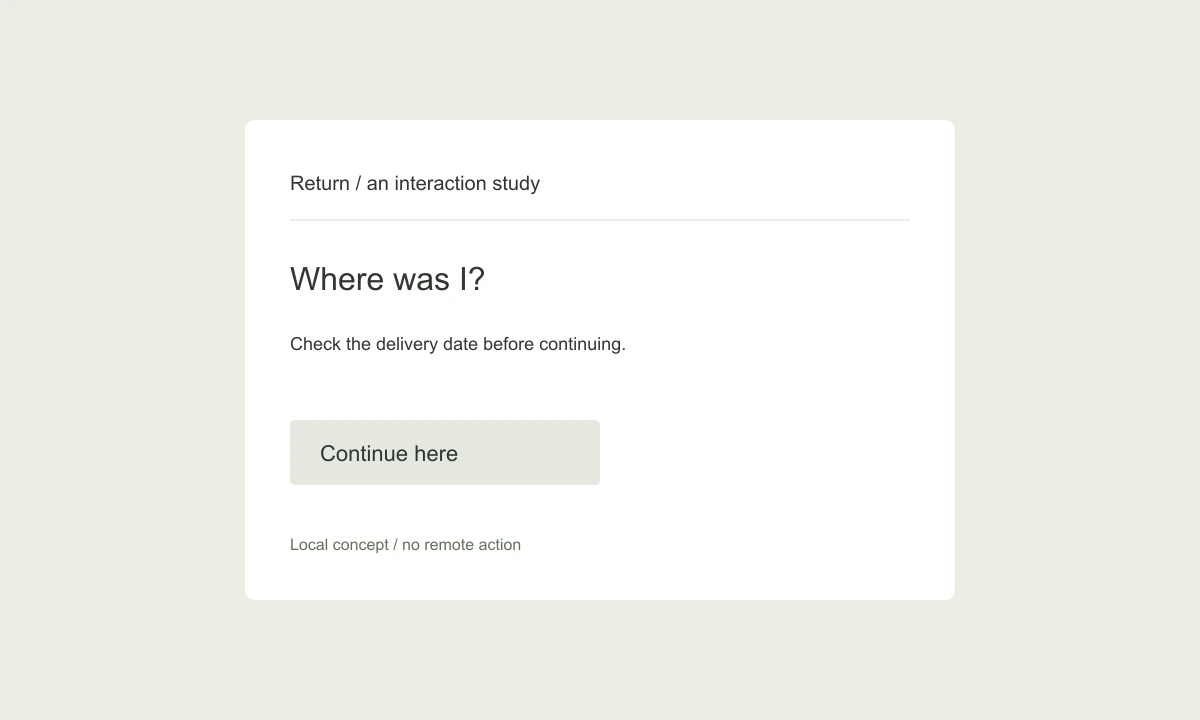Click the words 'no remote action' in footnote
The image size is (1200, 720).
461,545
